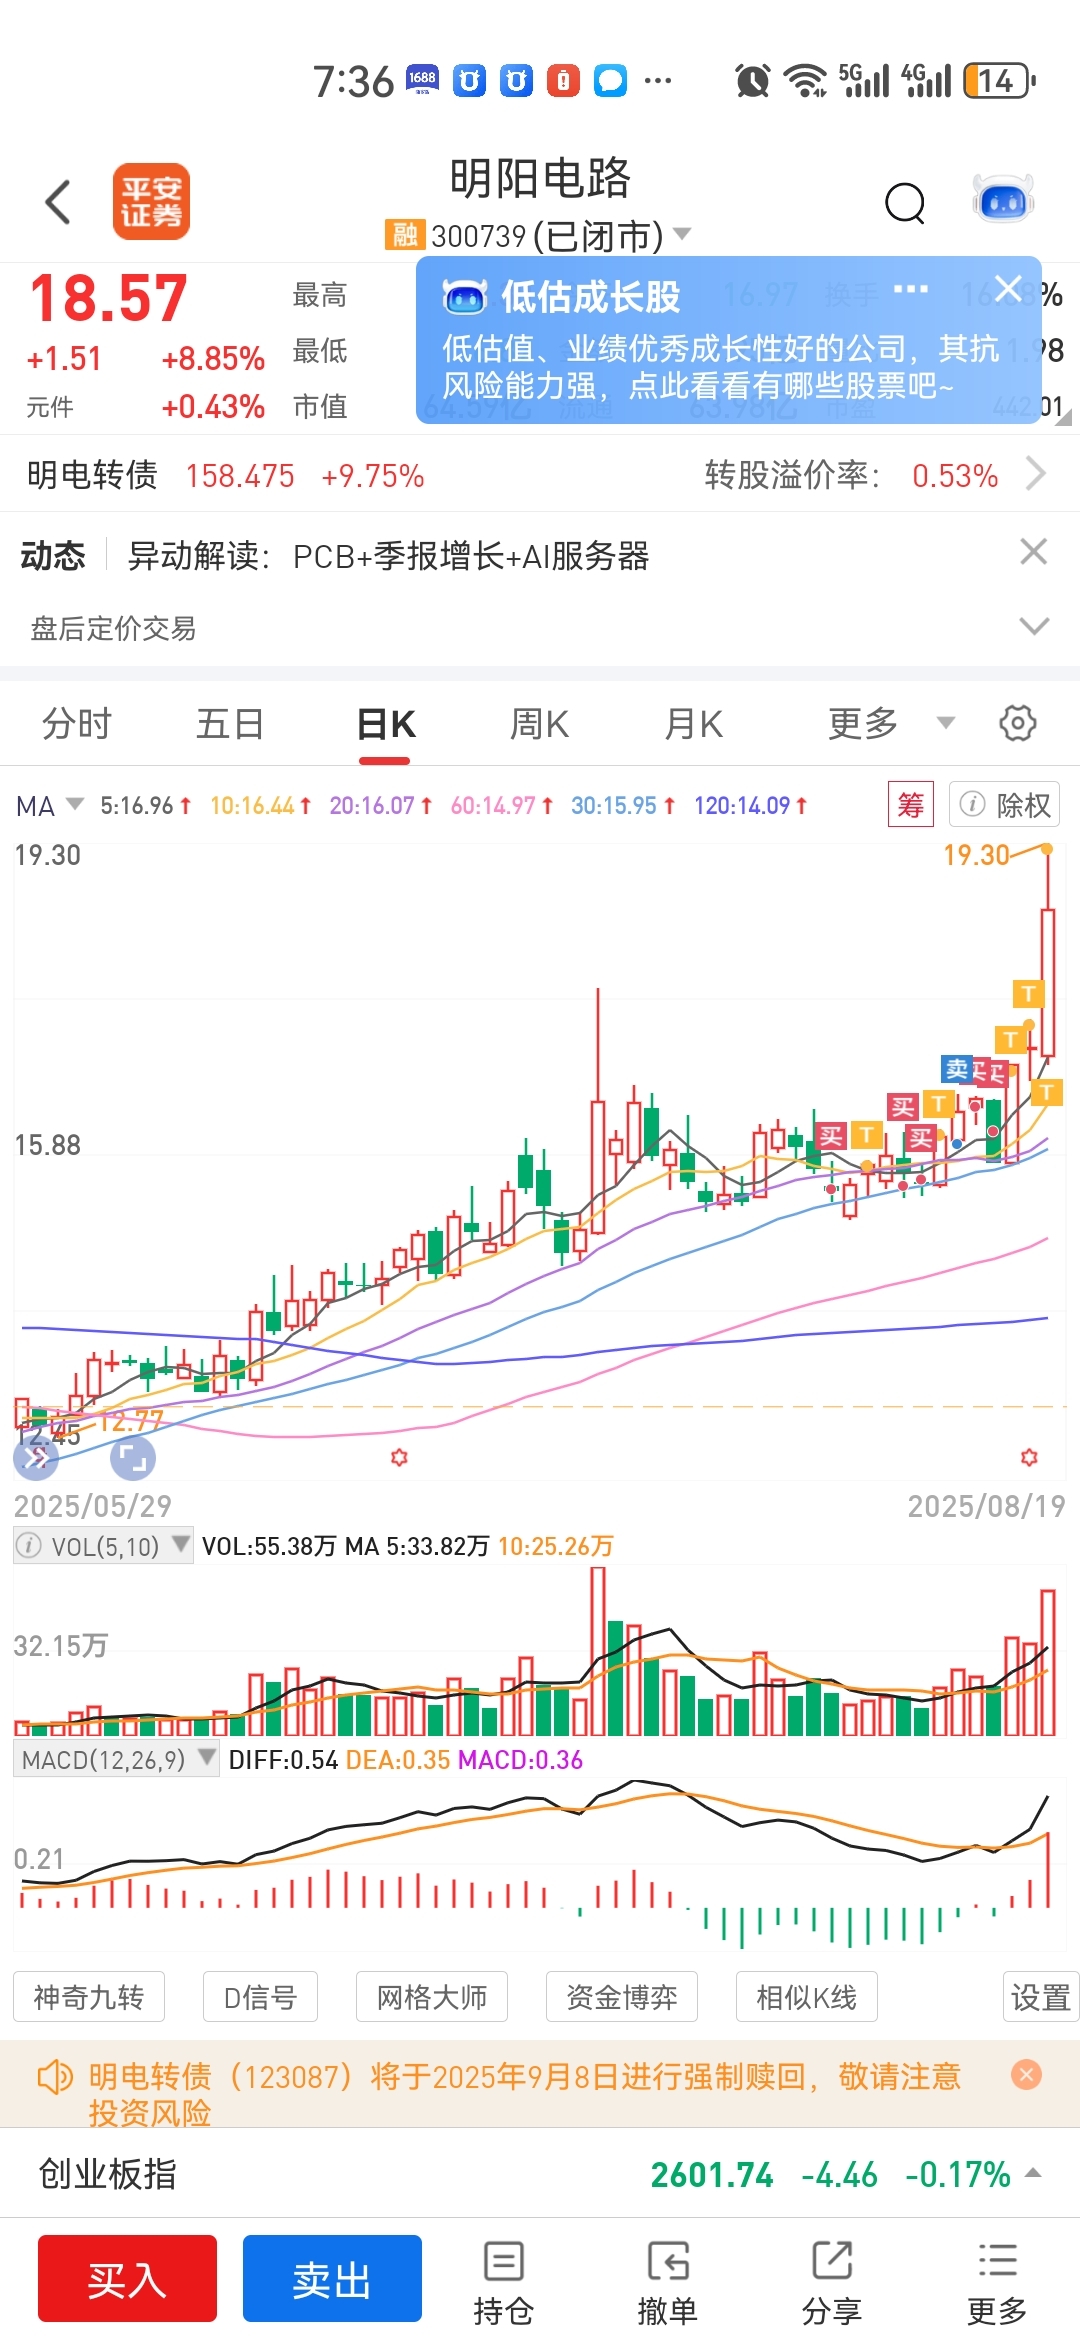Tap the Wi-Fi status icon
The image size is (1080, 2340).
point(804,80)
